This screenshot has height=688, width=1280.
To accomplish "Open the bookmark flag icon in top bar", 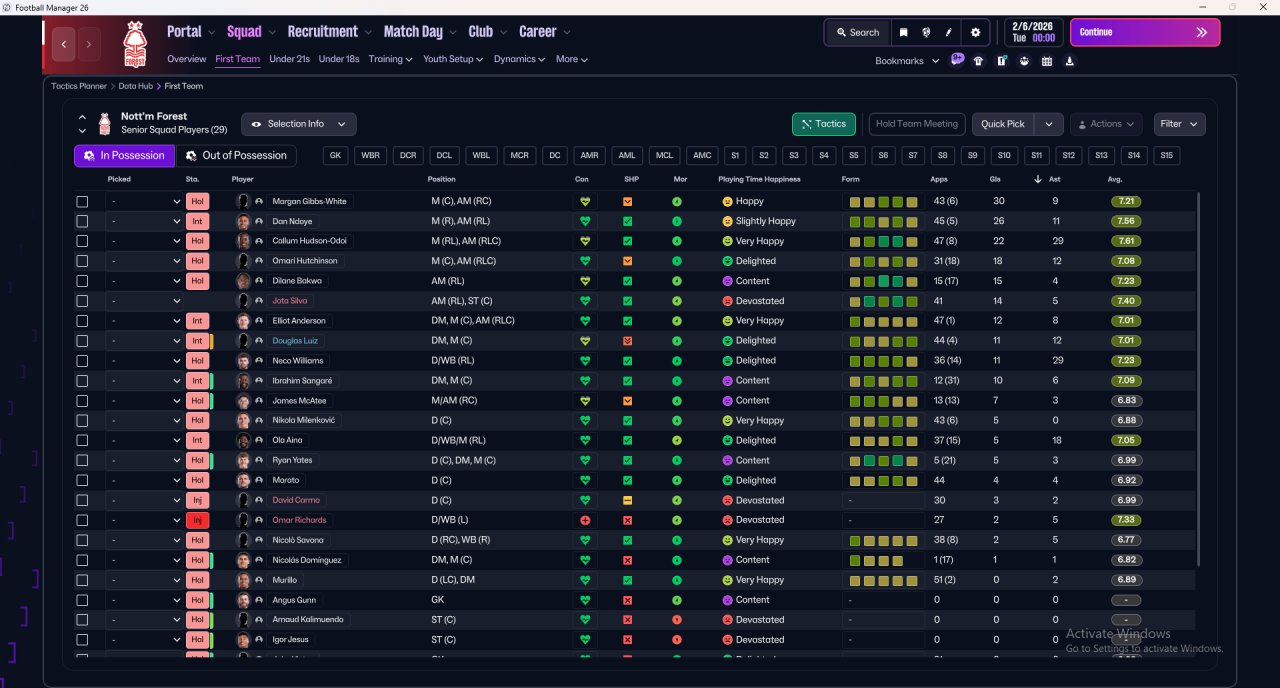I will (x=903, y=32).
